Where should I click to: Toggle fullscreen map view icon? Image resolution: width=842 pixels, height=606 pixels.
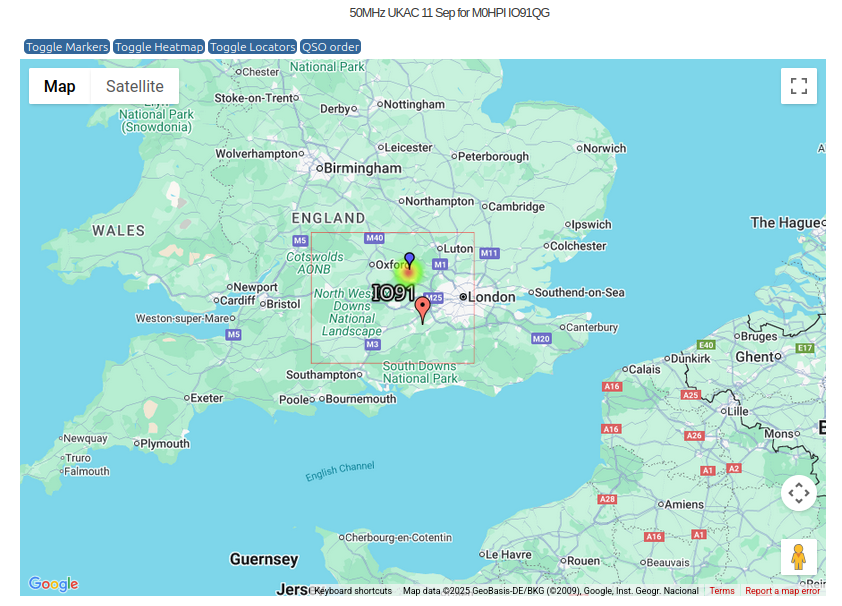point(799,86)
